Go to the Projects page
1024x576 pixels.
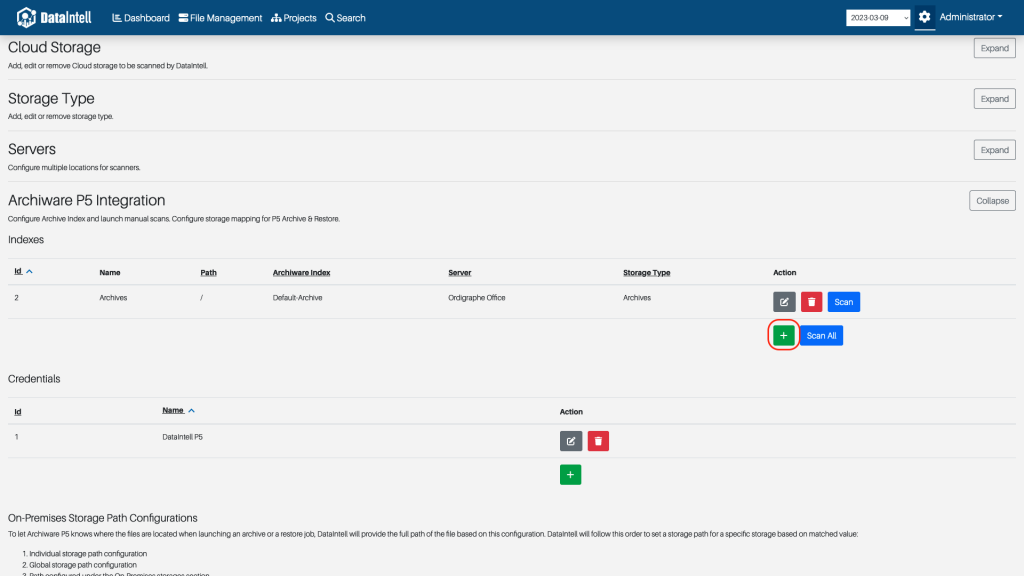294,18
